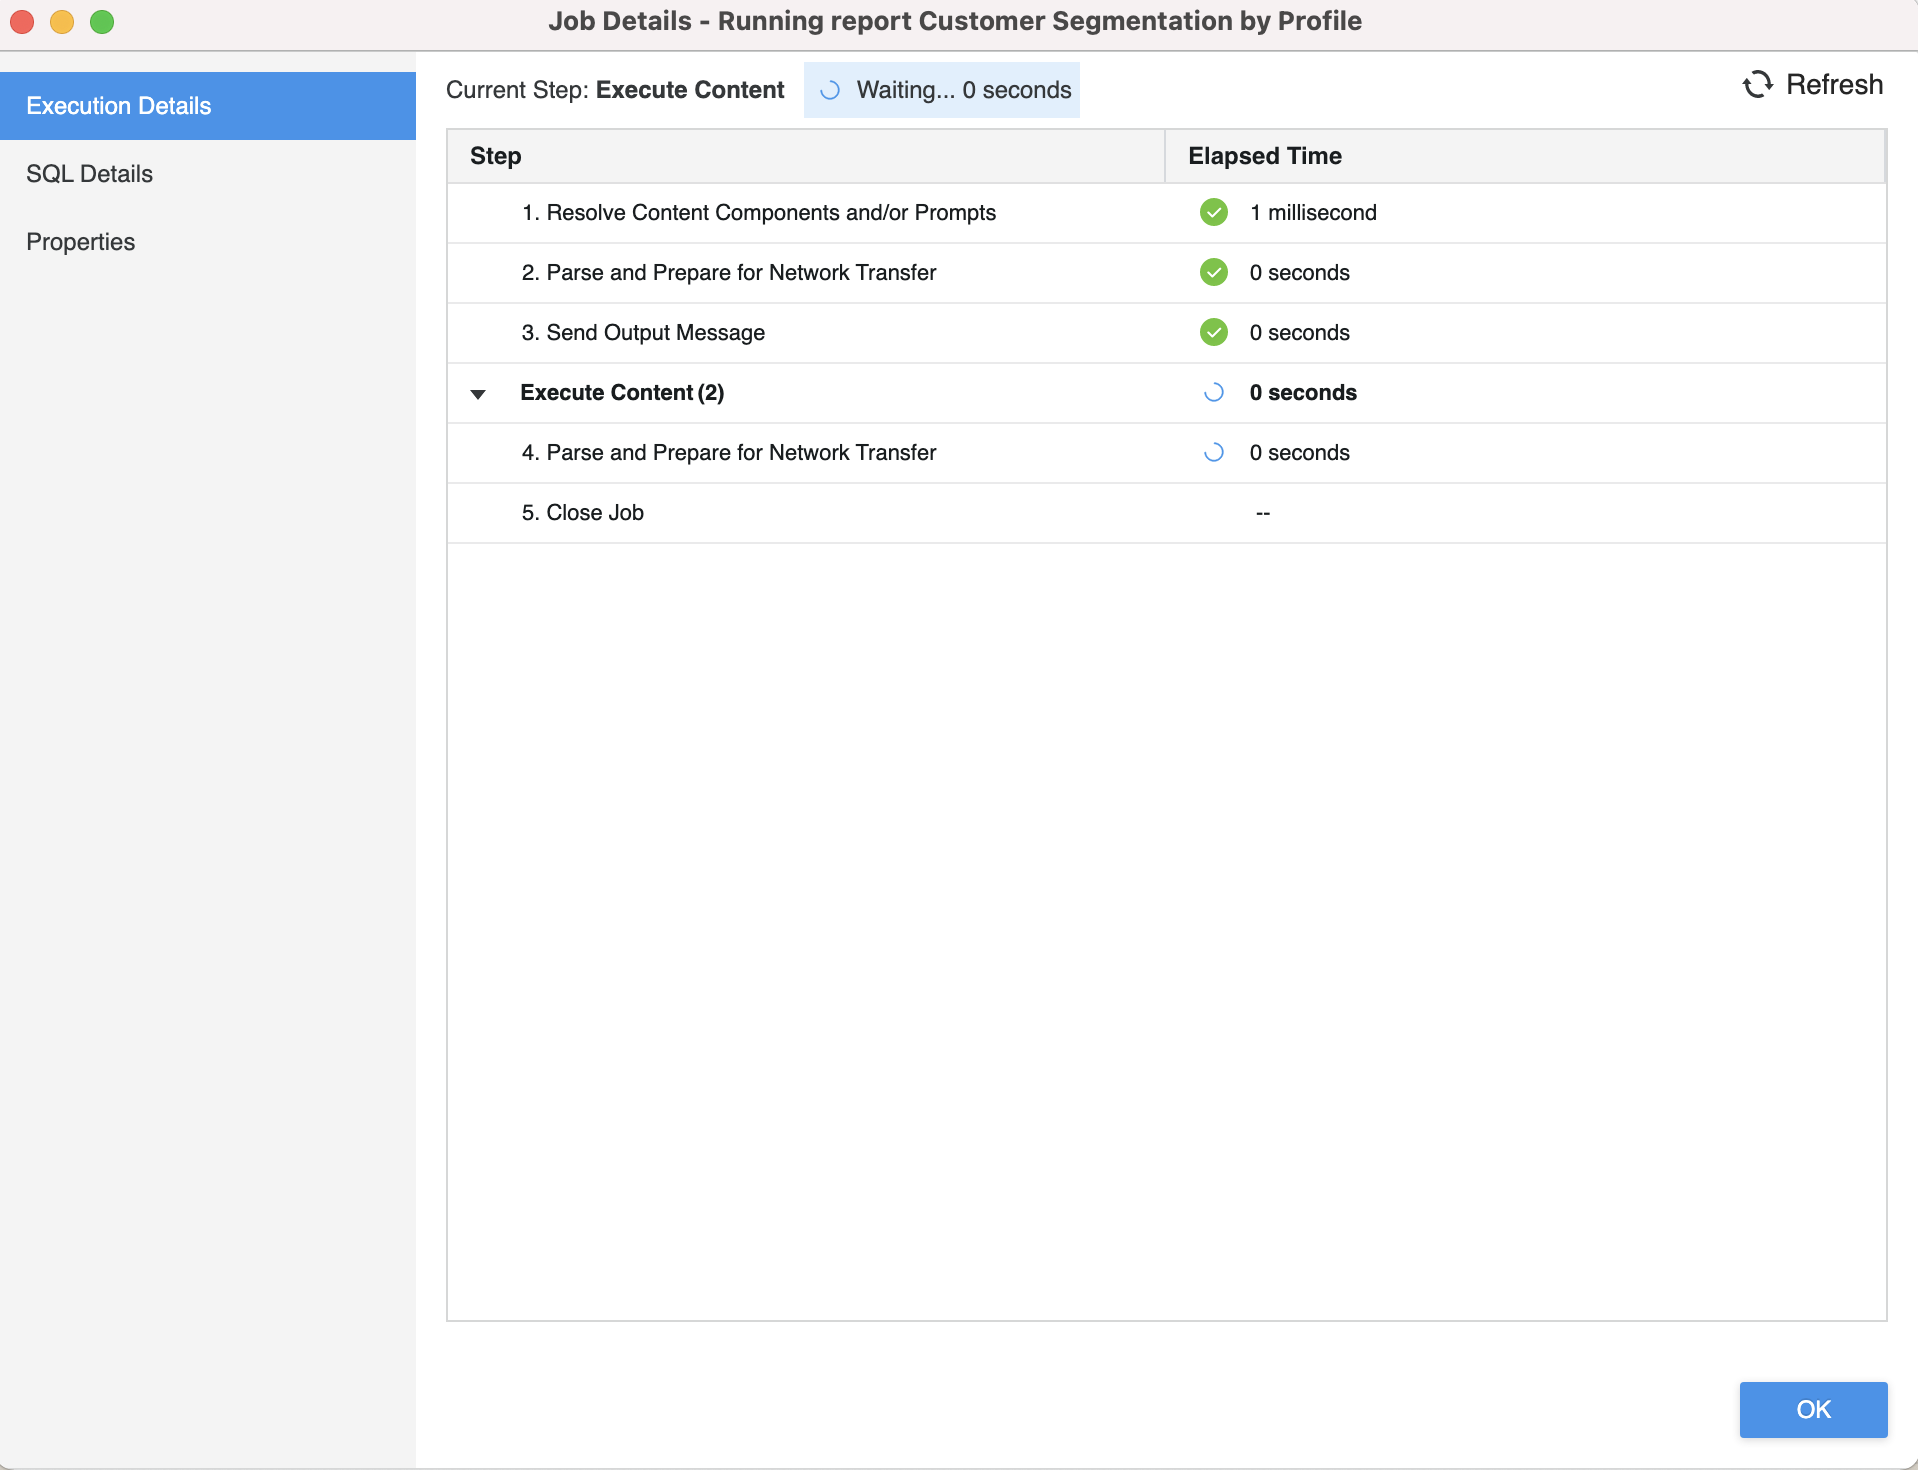Select the Execution Details tab
Image resolution: width=1918 pixels, height=1470 pixels.
point(119,106)
